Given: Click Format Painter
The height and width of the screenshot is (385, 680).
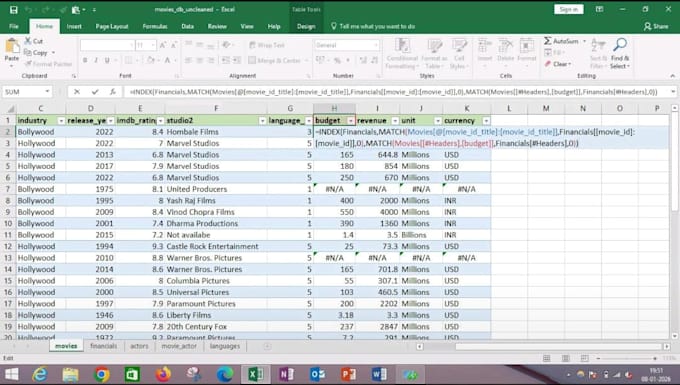Looking at the screenshot, I should point(48,64).
